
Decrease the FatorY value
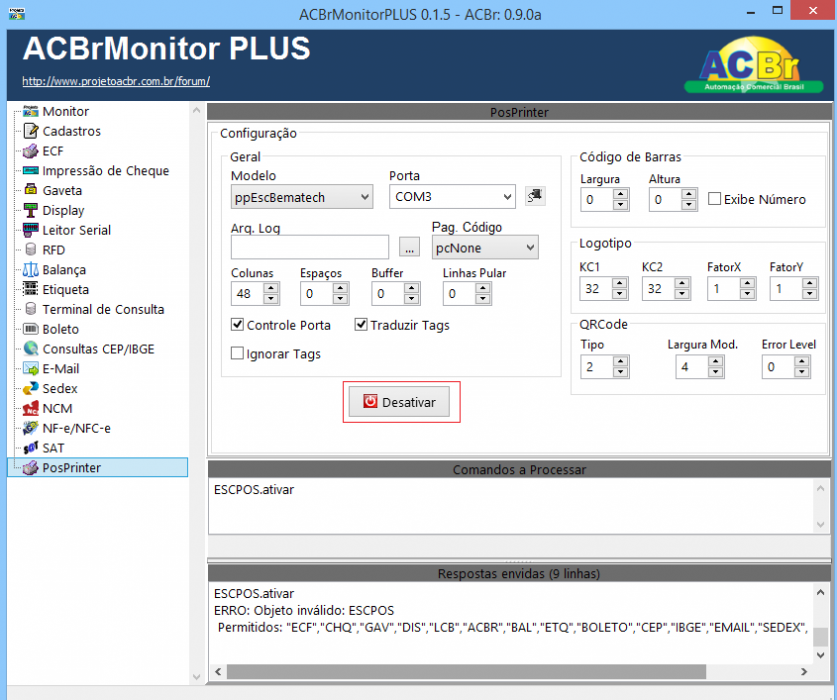(810, 294)
